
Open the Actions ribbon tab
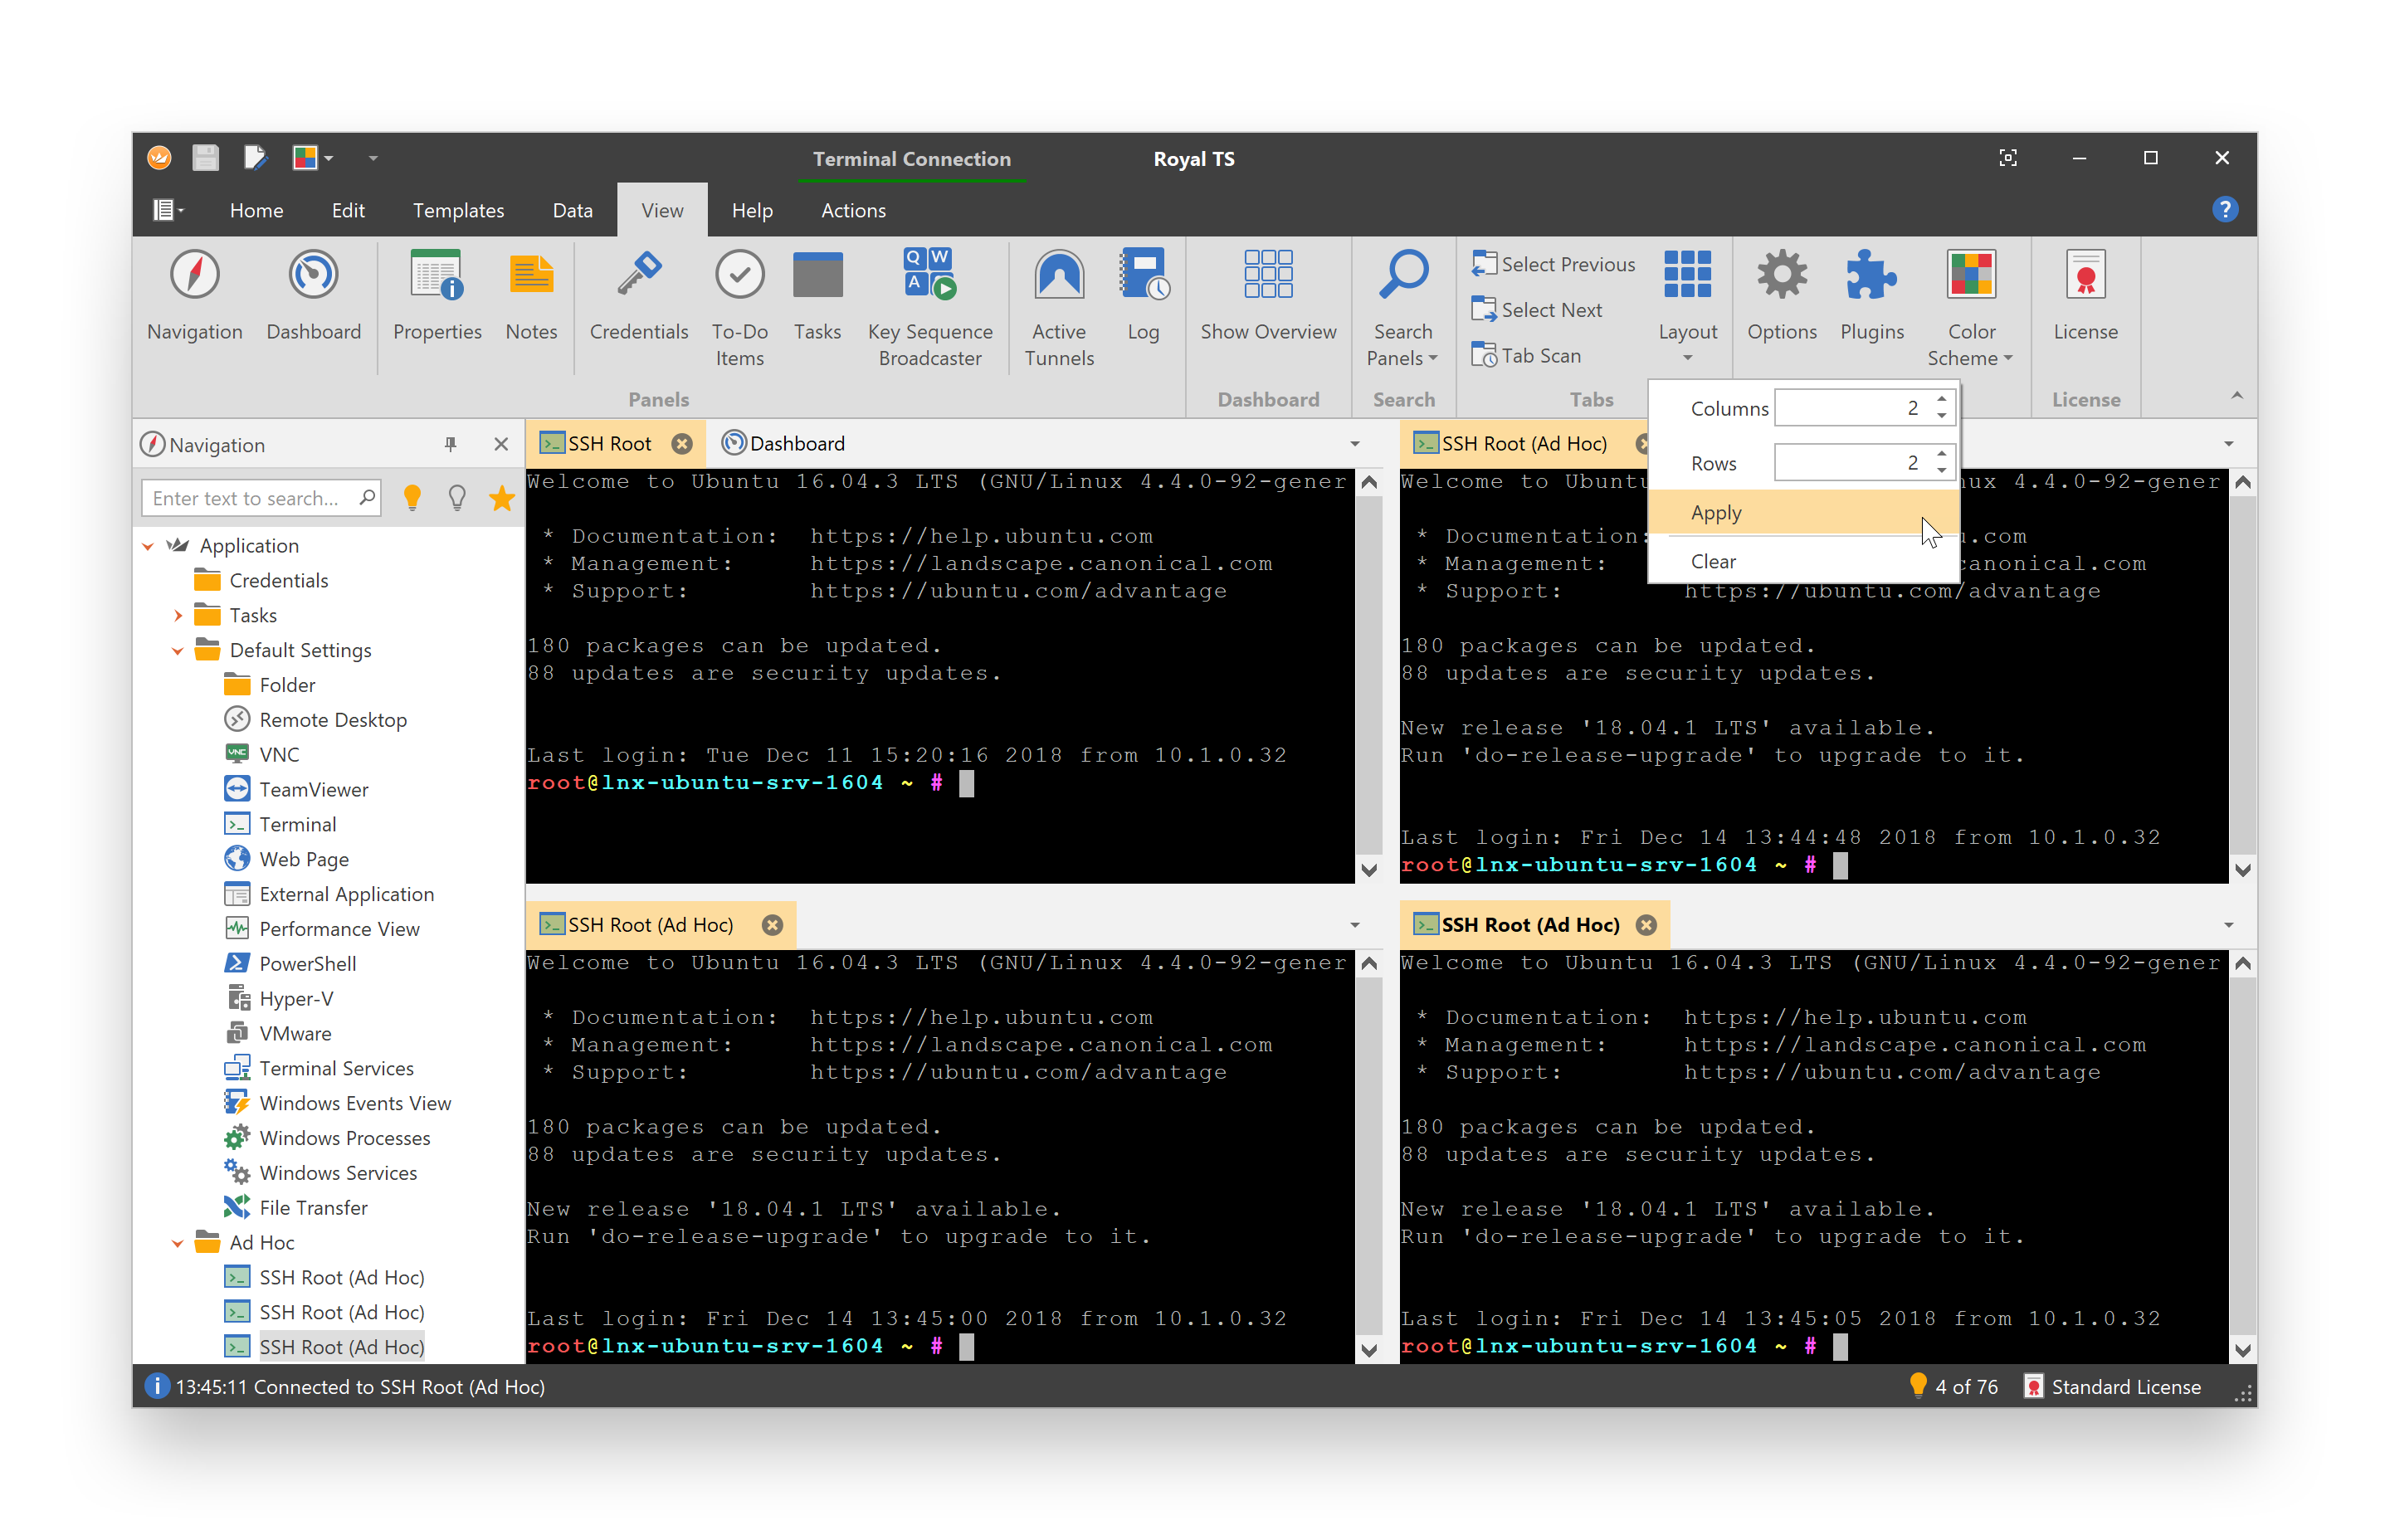click(x=853, y=211)
